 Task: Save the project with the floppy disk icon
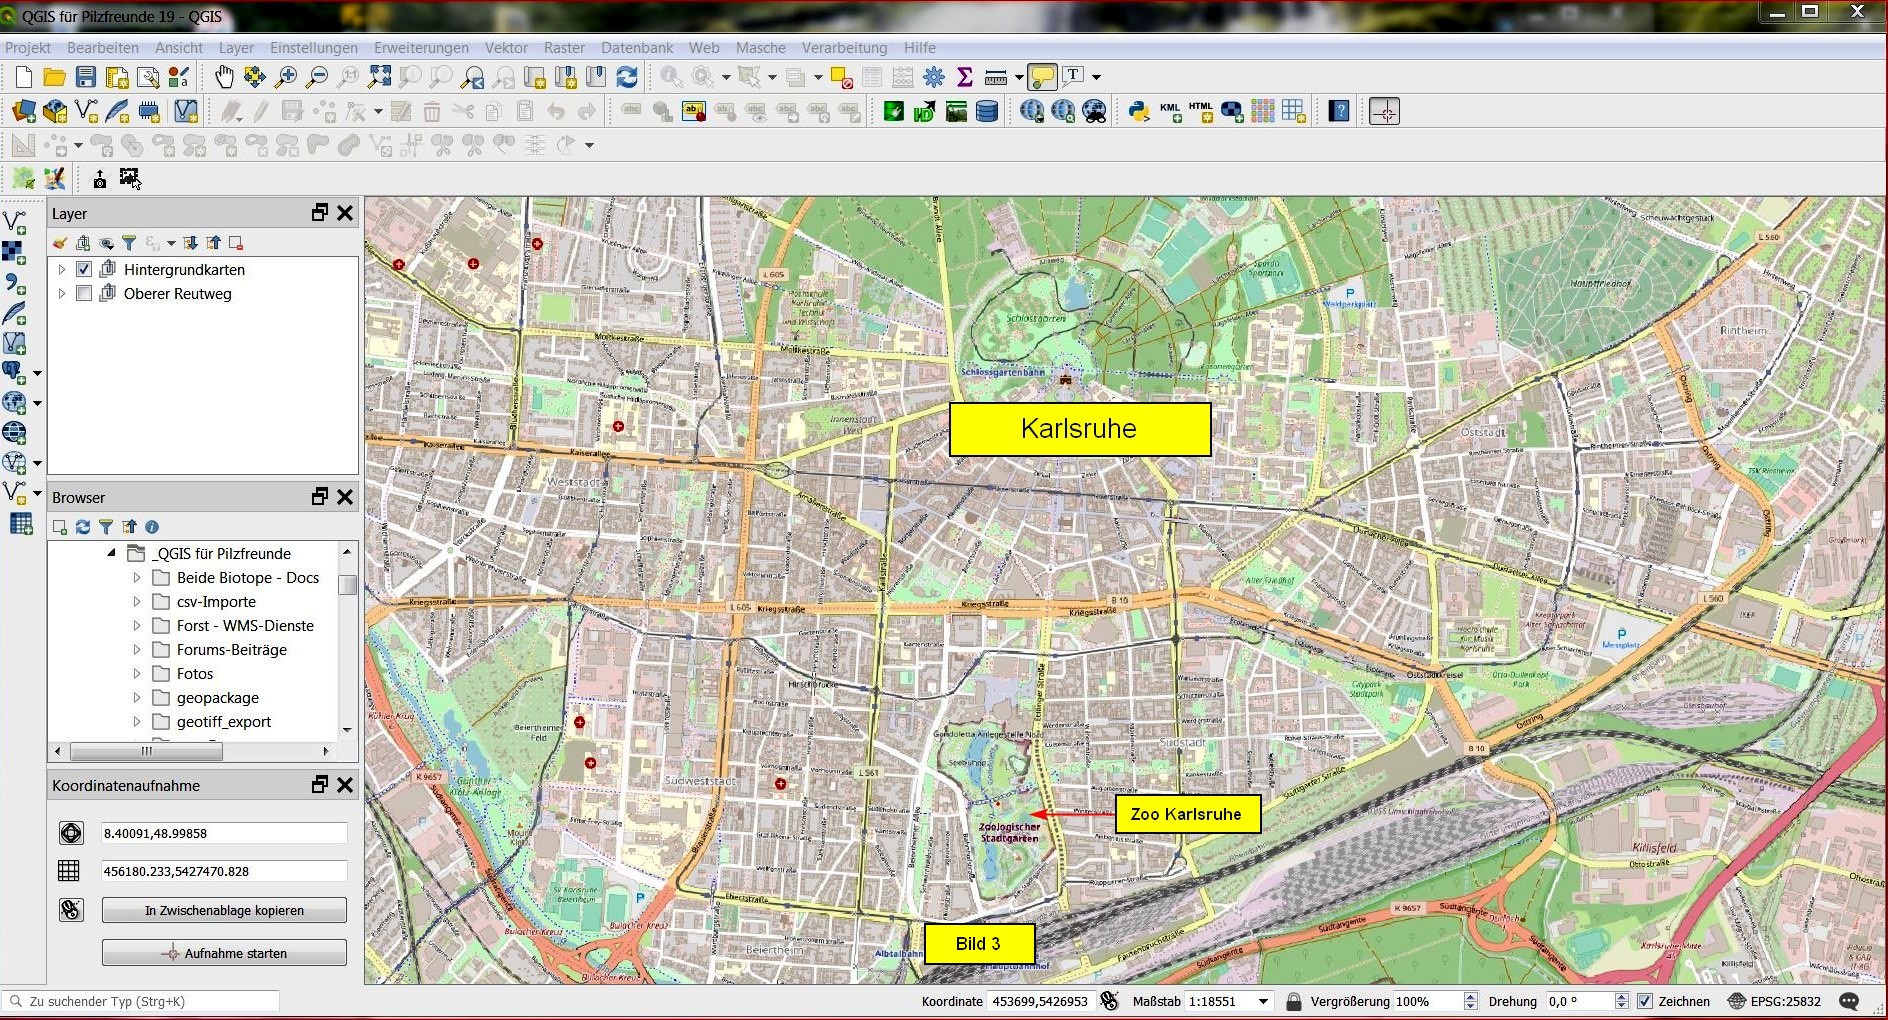(x=86, y=77)
